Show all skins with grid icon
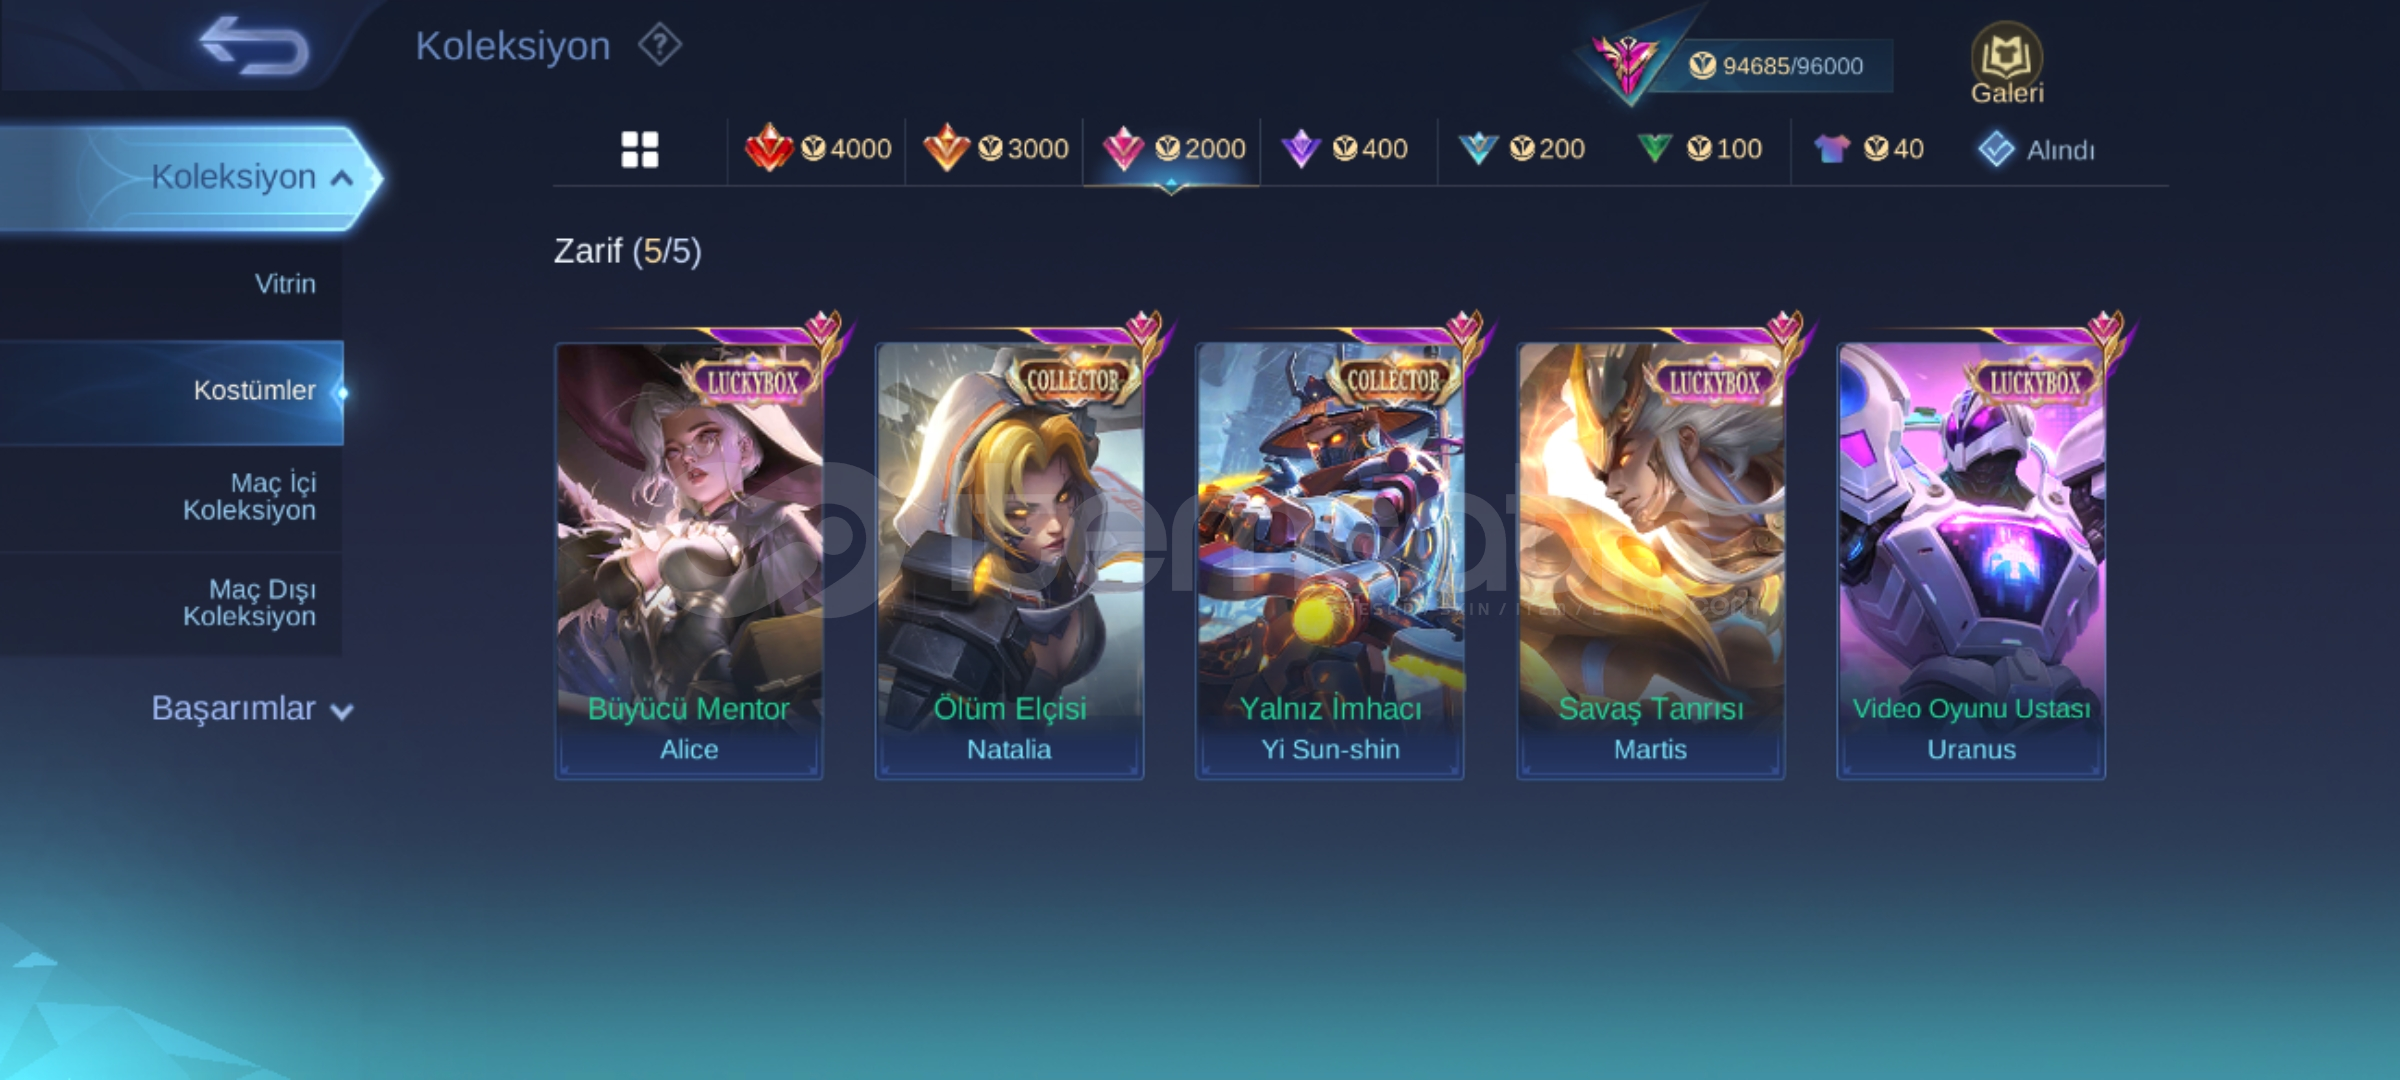The image size is (2400, 1080). [640, 150]
